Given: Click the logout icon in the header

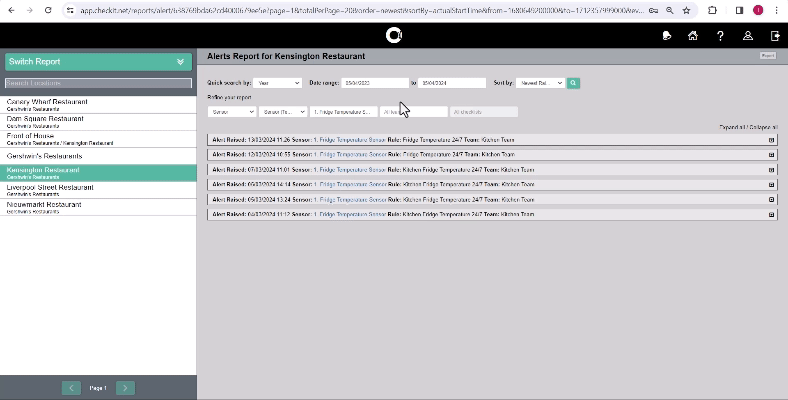Looking at the screenshot, I should coord(775,36).
